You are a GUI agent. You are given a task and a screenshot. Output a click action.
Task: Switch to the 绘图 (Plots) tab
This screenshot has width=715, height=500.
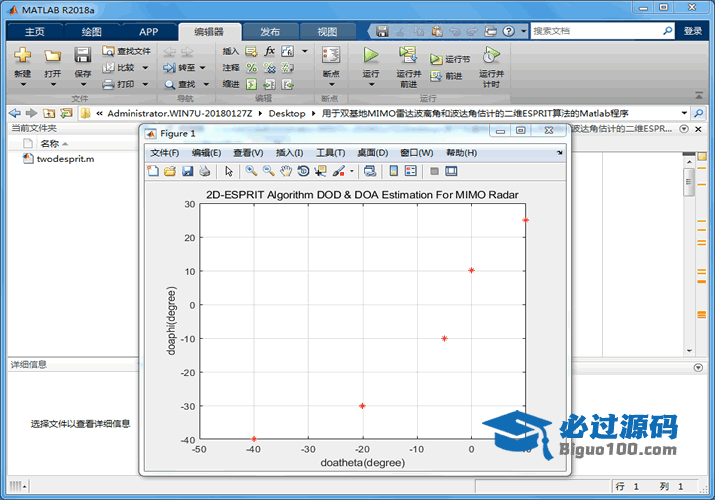[x=92, y=31]
